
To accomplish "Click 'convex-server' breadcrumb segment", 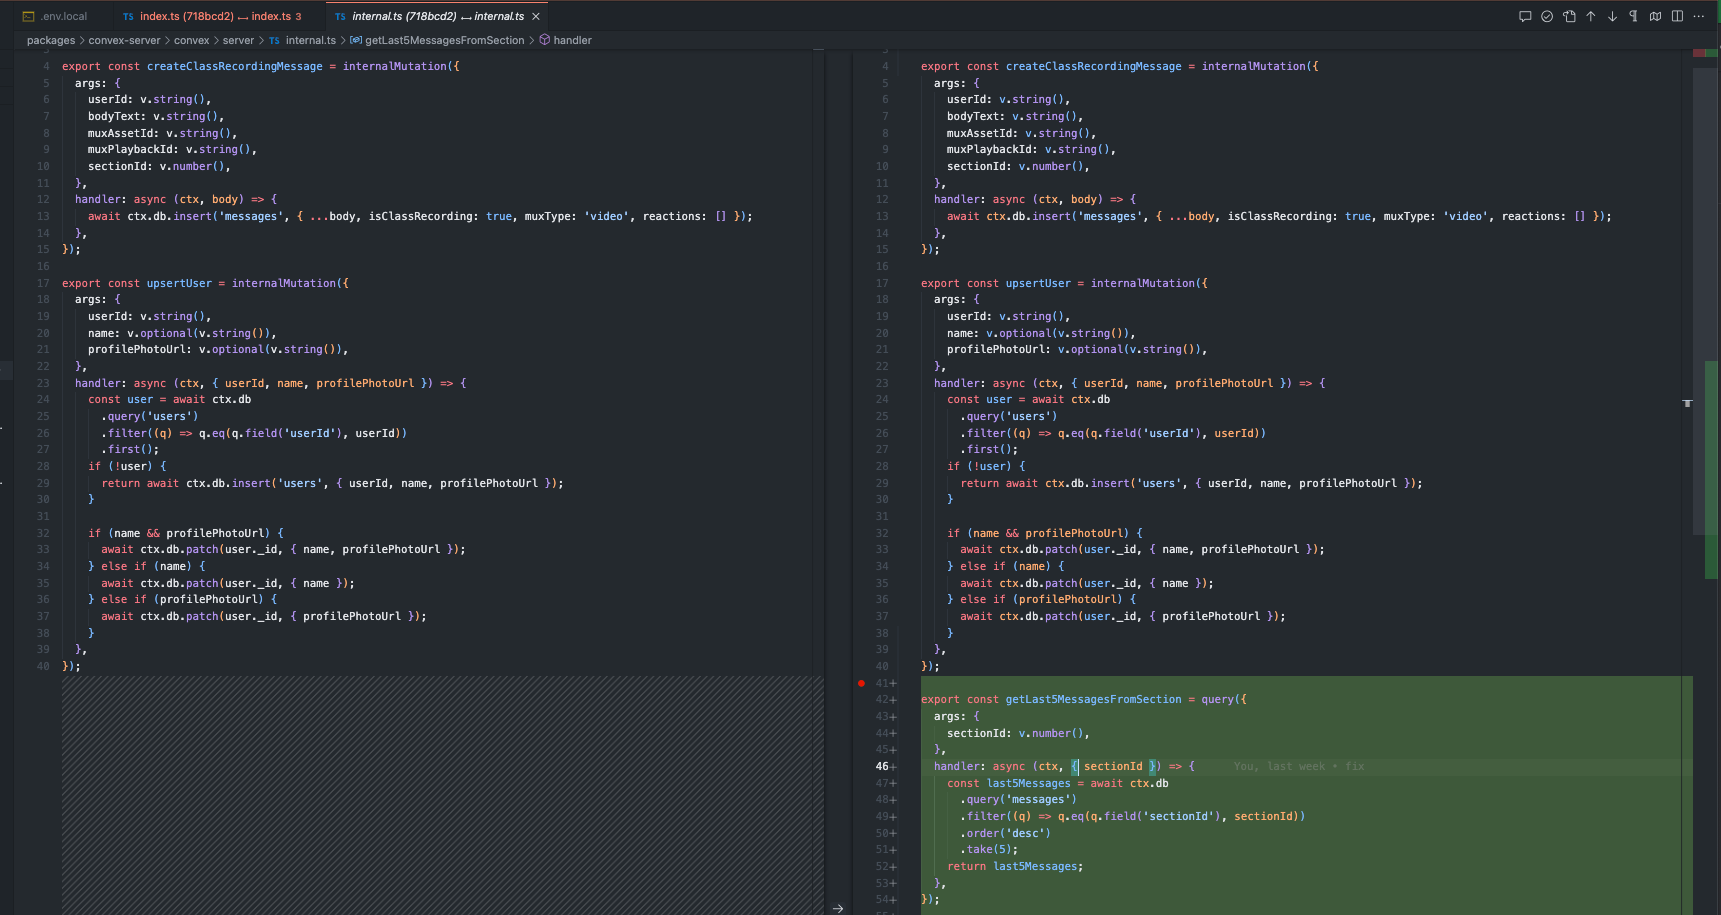I will point(124,40).
